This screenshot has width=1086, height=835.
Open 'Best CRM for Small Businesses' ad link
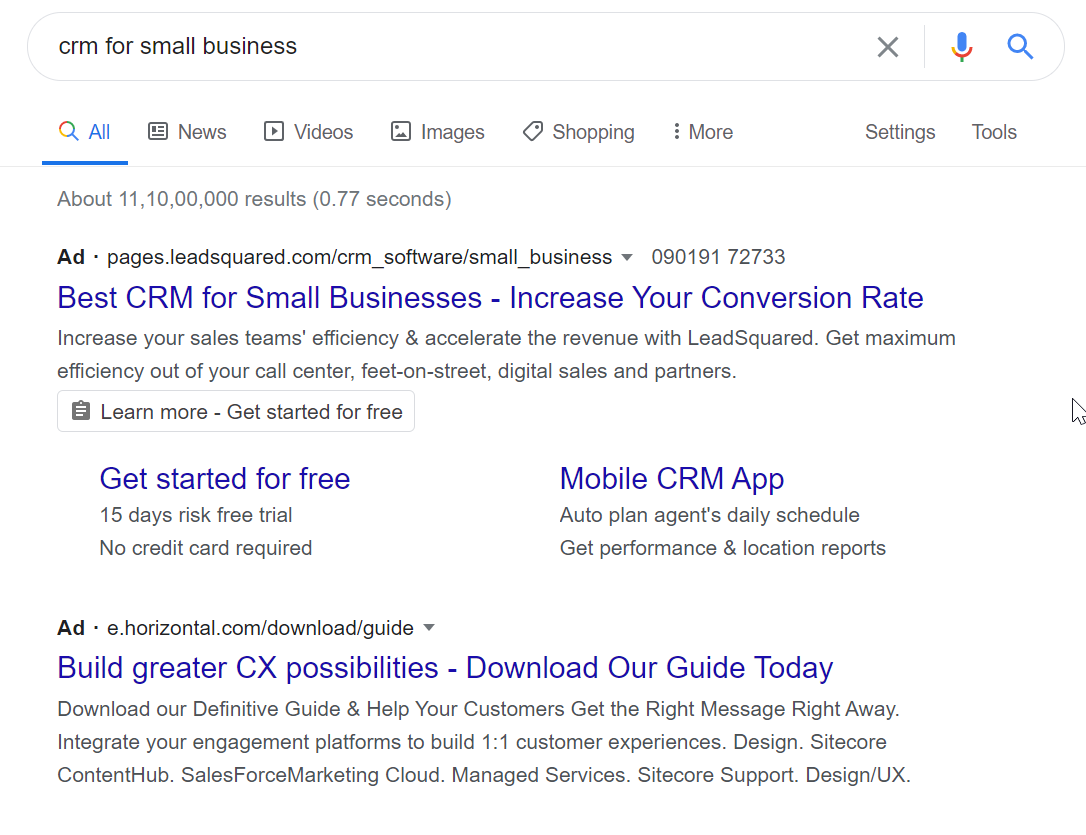tap(490, 298)
